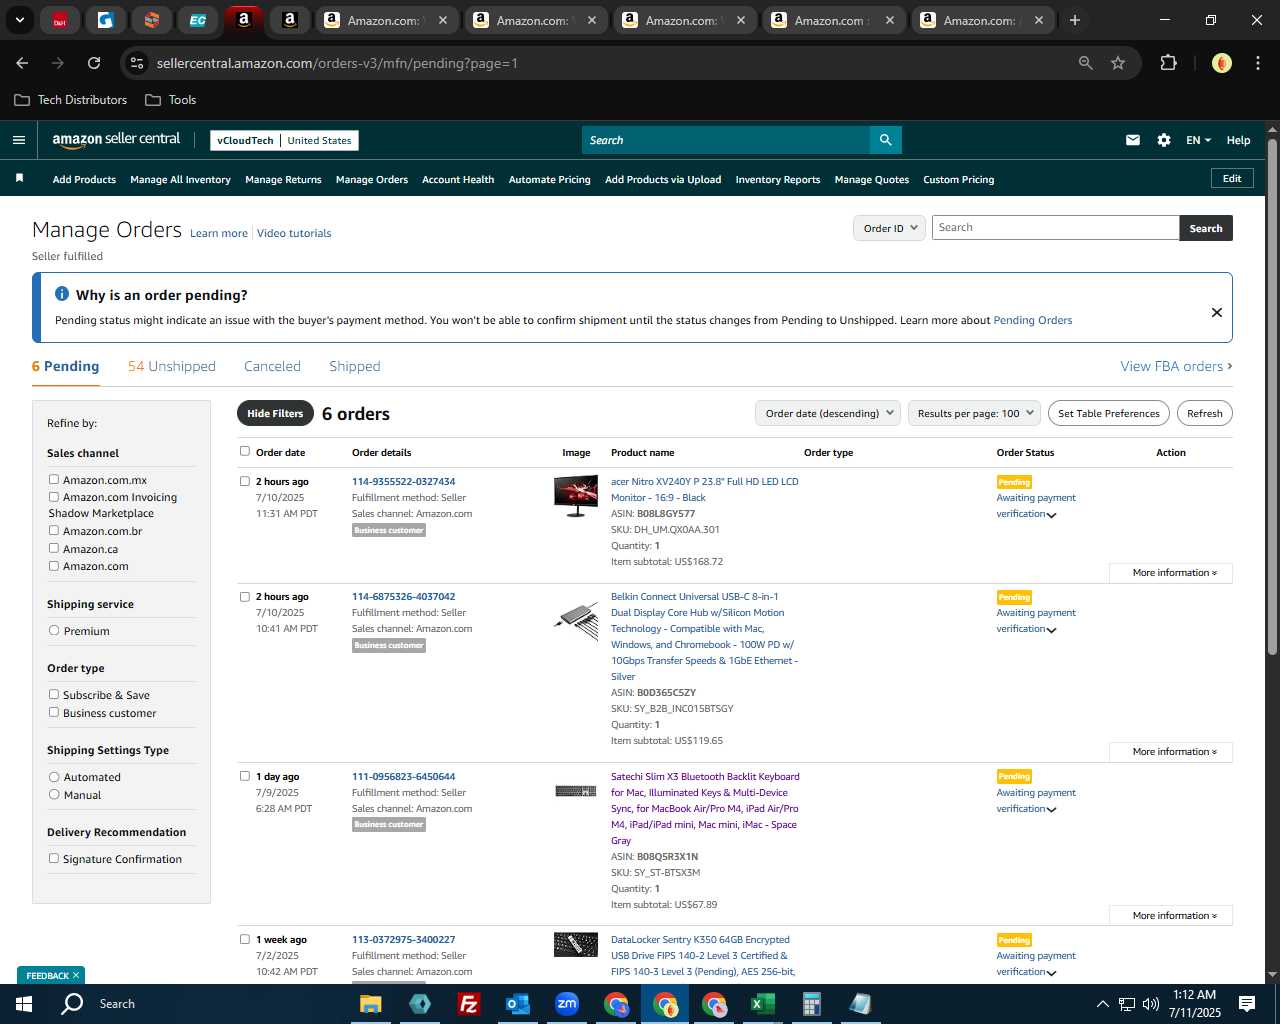This screenshot has height=1024, width=1280.
Task: Switch to the Shipped tab
Action: [355, 366]
